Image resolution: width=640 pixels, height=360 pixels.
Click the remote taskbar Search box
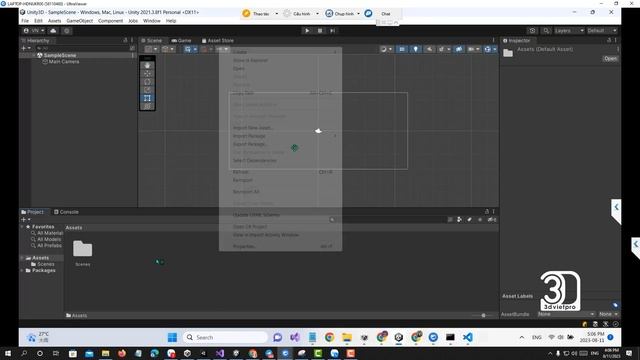[225, 338]
